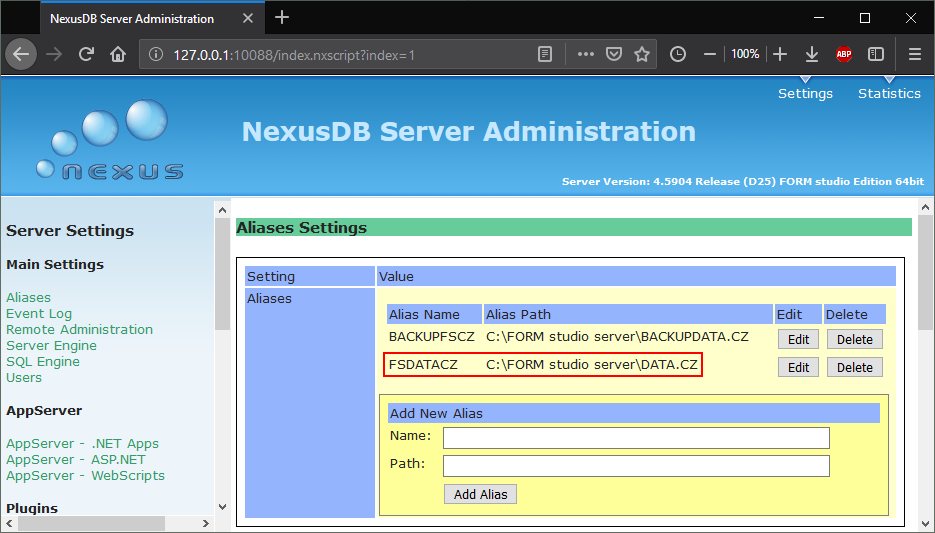This screenshot has width=935, height=533.
Task: Edit the FSDATACZ alias
Action: [x=798, y=367]
